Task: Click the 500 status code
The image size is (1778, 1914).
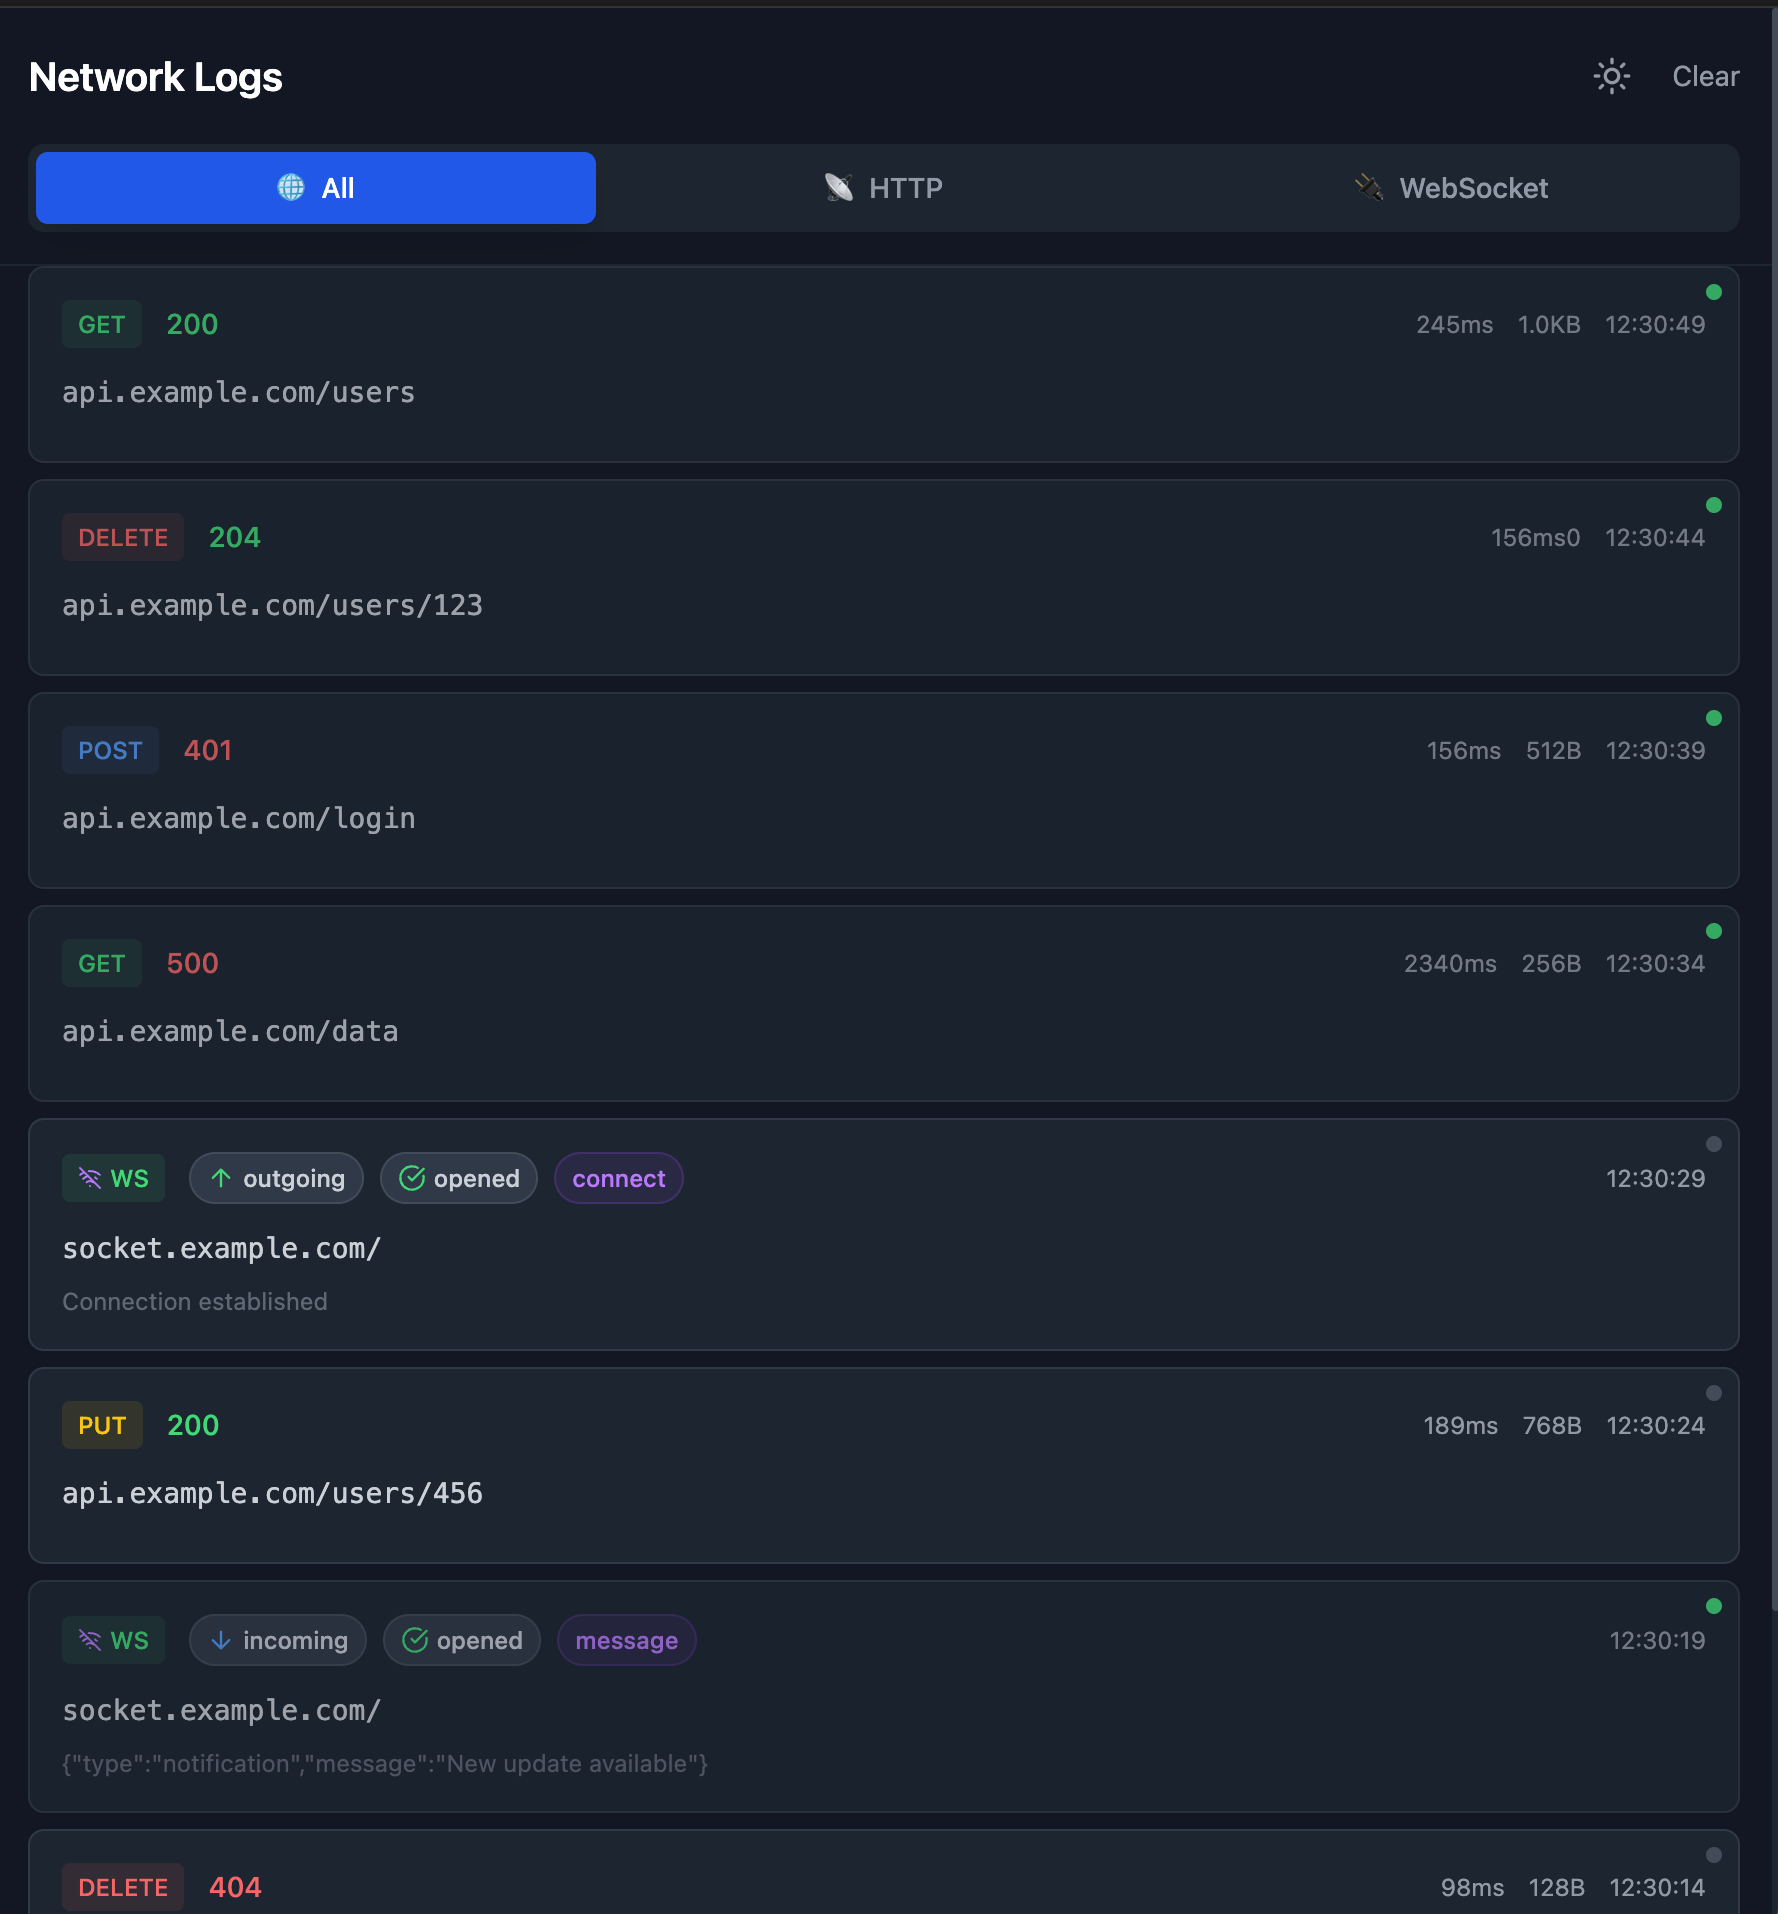Action: coord(192,964)
